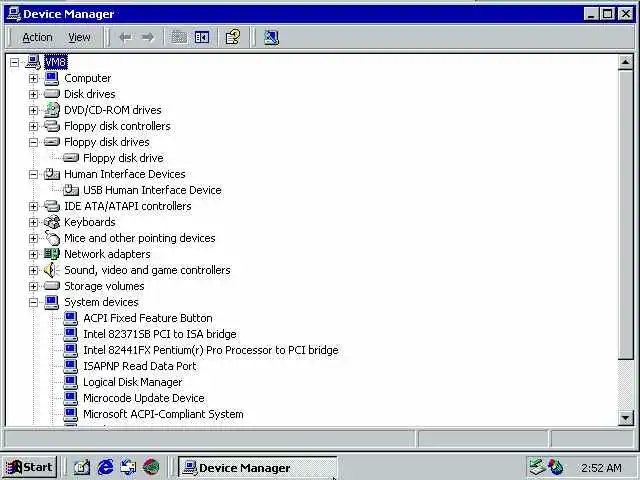Click the Up one level toolbar icon
The width and height of the screenshot is (640, 480).
pyautogui.click(x=179, y=38)
